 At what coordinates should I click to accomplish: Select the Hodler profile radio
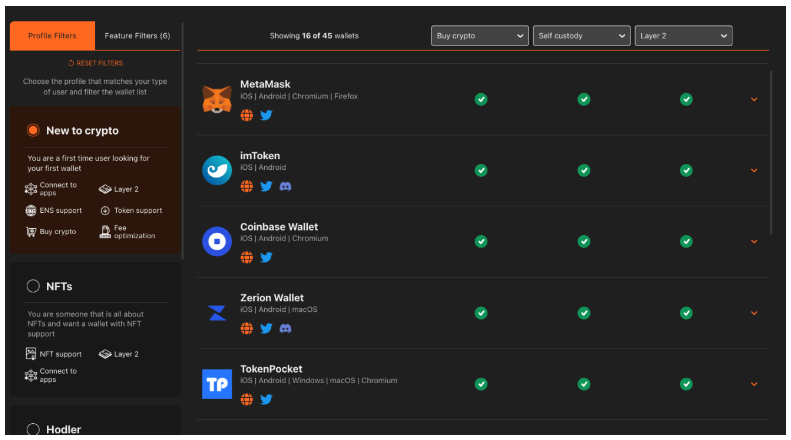click(33, 429)
